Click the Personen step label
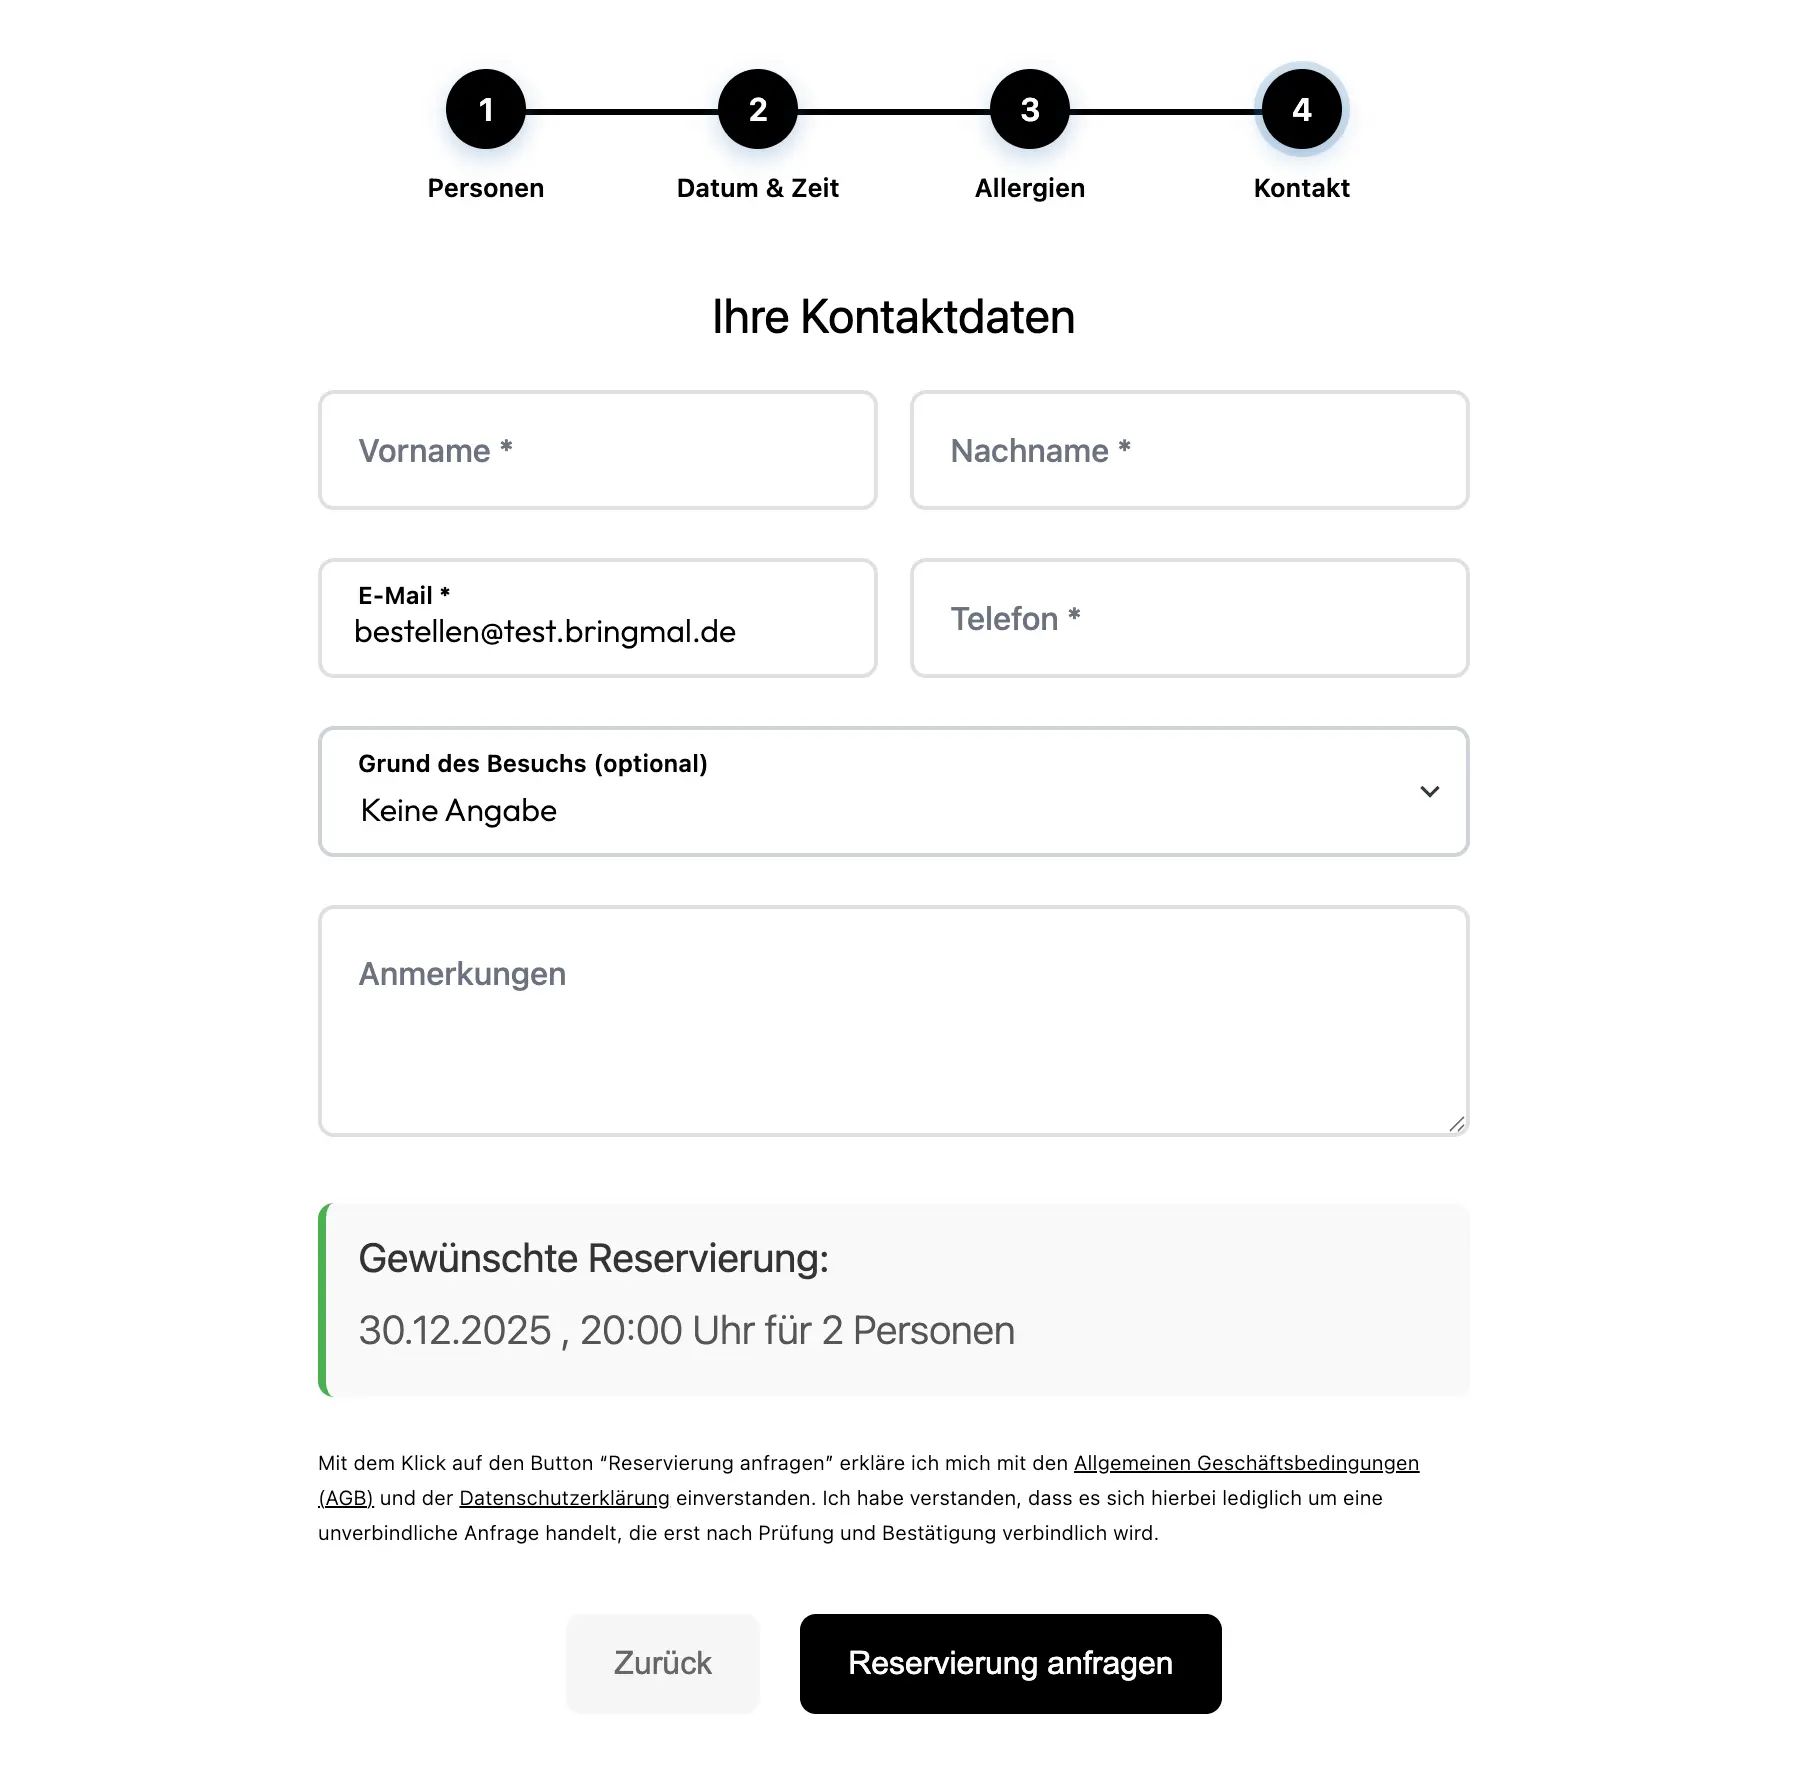Viewport: 1812px width, 1772px height. (486, 187)
